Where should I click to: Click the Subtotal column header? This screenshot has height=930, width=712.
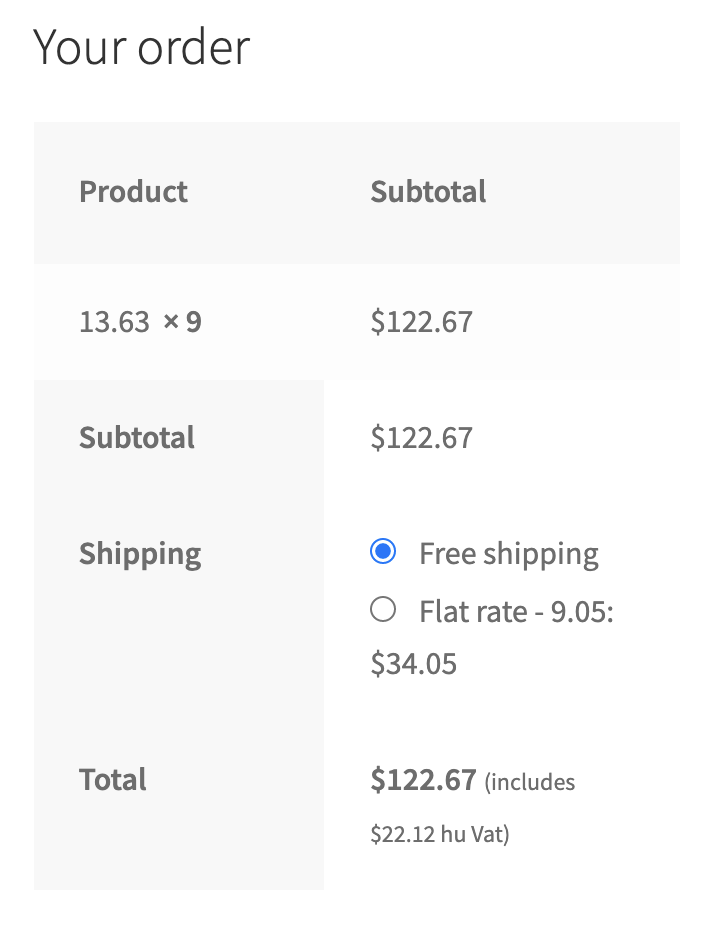tap(428, 191)
